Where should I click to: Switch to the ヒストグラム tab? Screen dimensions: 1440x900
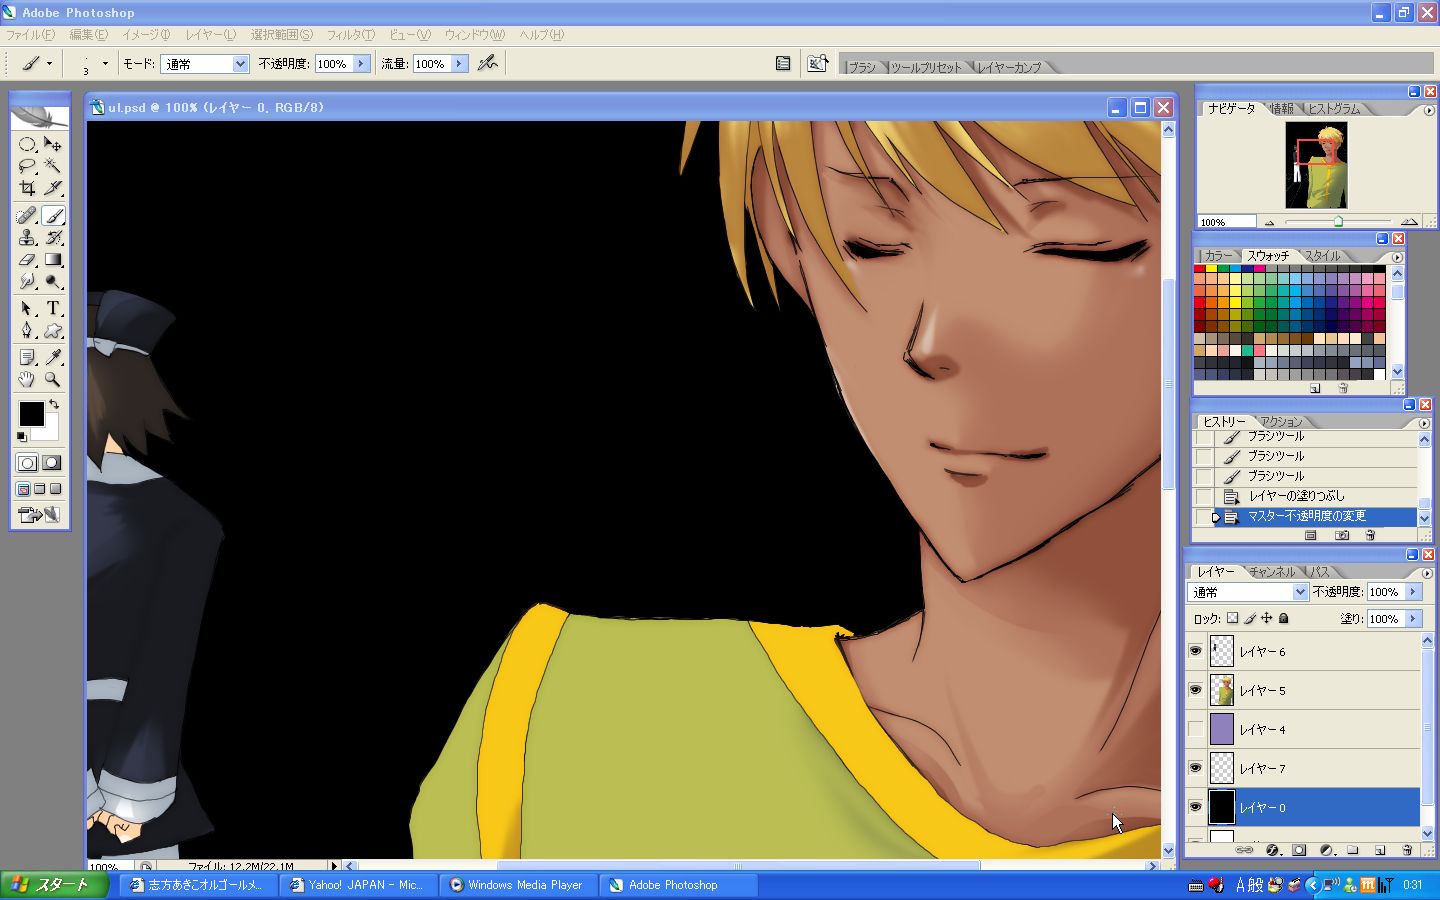1334,109
